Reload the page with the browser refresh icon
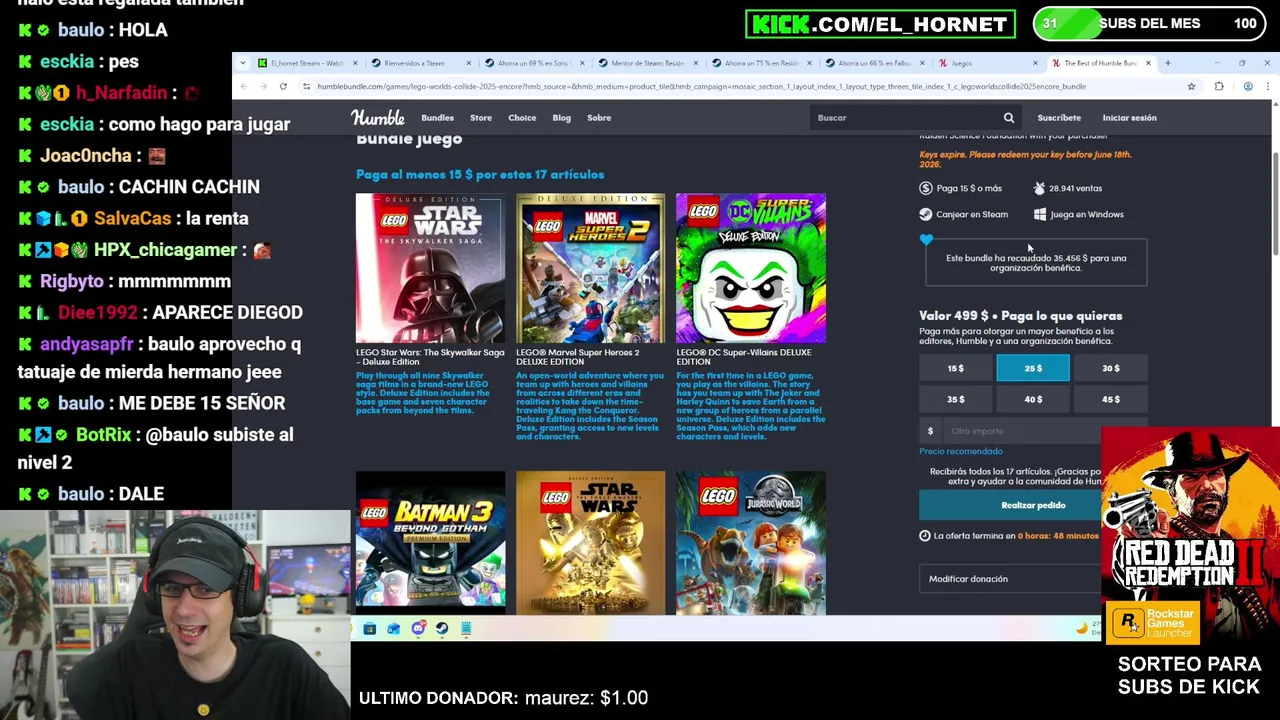1280x720 pixels. click(283, 87)
